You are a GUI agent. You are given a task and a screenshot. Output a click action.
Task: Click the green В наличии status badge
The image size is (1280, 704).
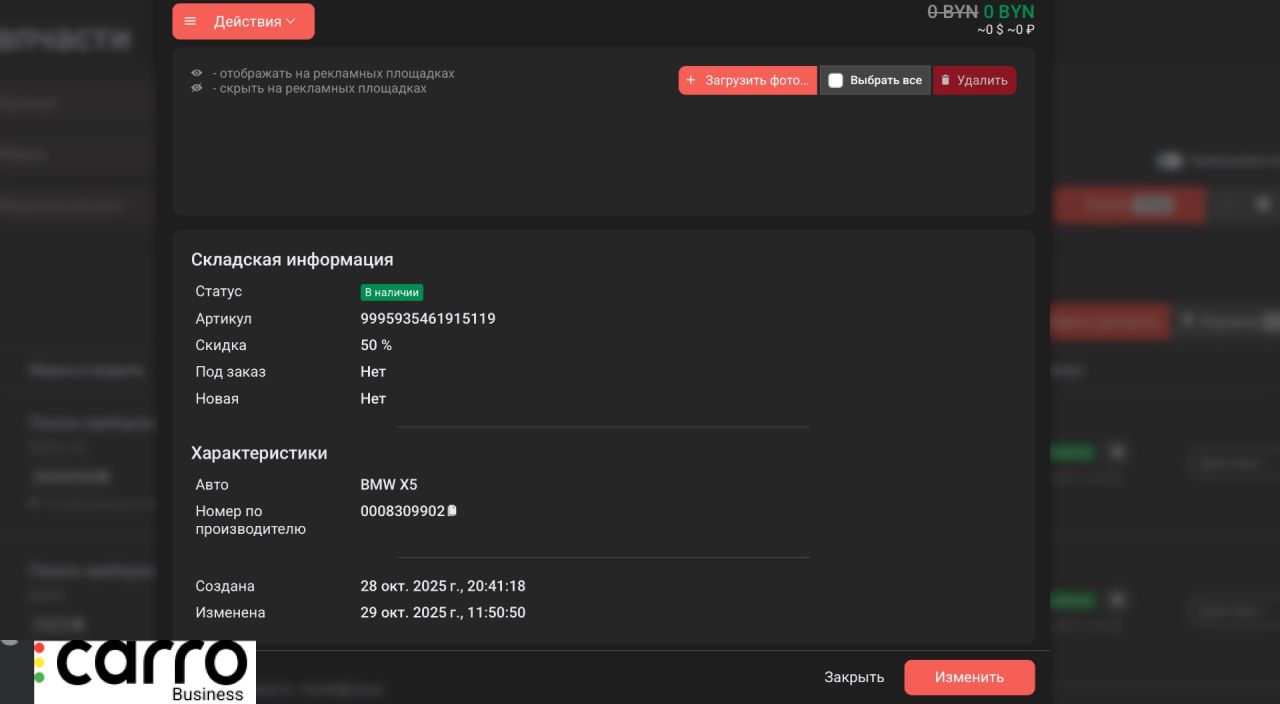point(392,293)
